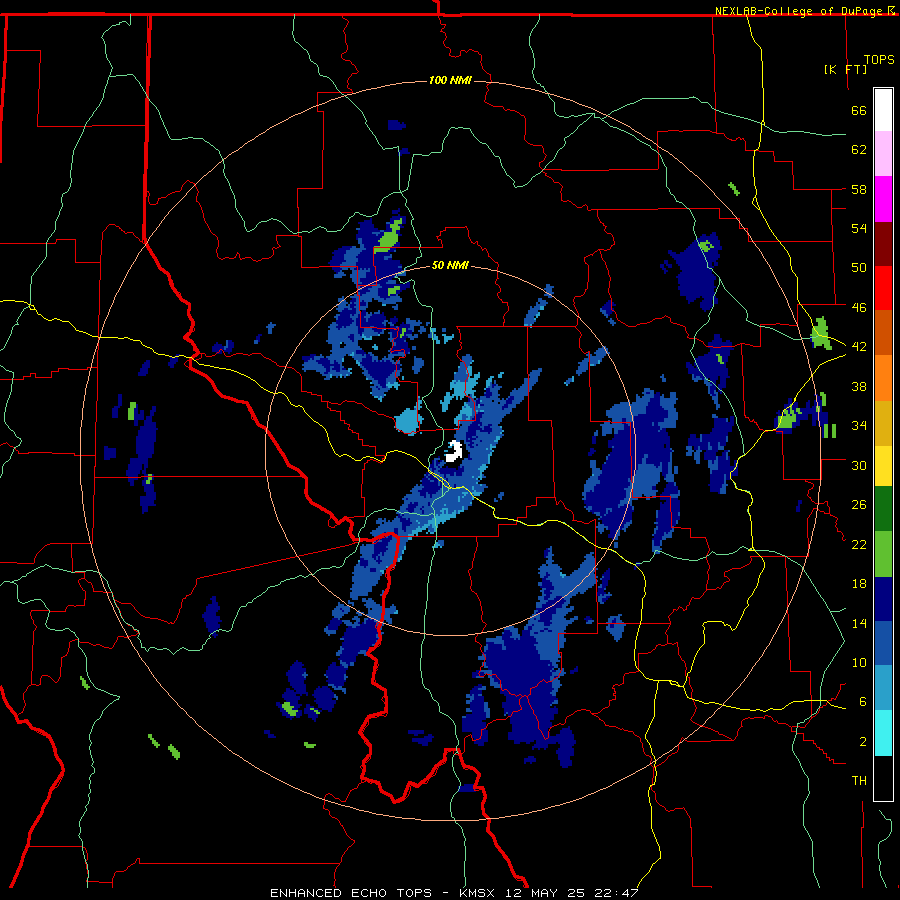The width and height of the screenshot is (900, 900).
Task: Click the "6" legend label
Action: click(863, 702)
